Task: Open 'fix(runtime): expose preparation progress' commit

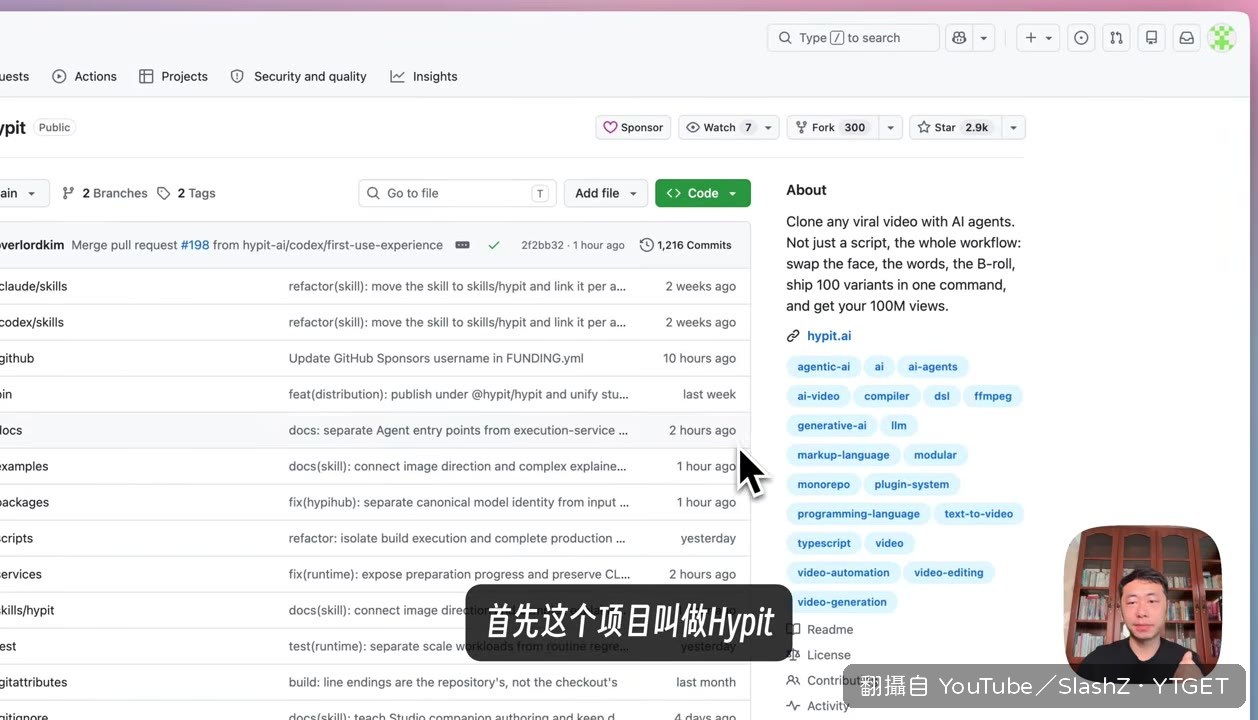Action: (x=460, y=574)
